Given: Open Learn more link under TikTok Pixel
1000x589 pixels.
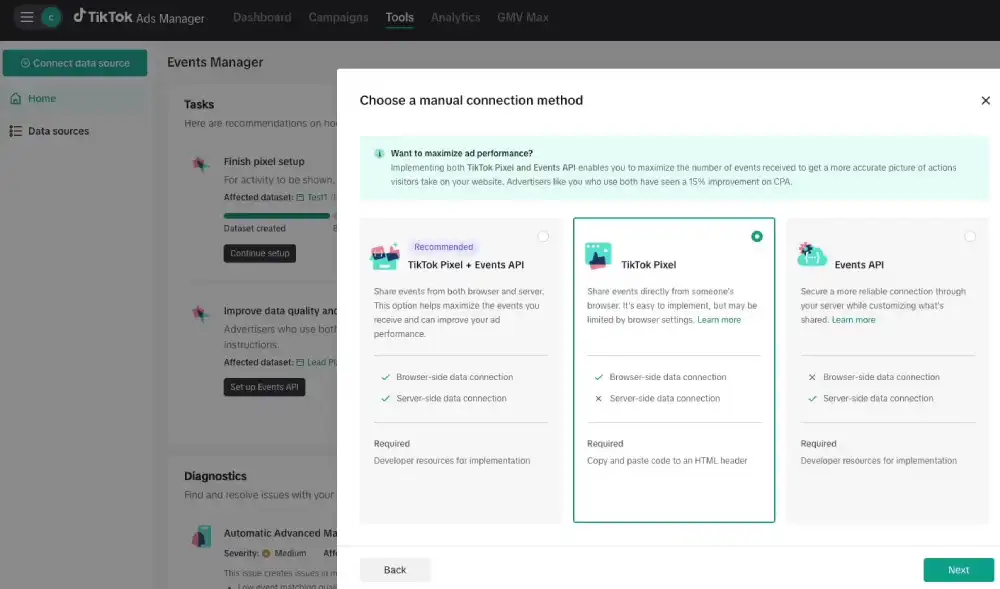Looking at the screenshot, I should tap(719, 320).
